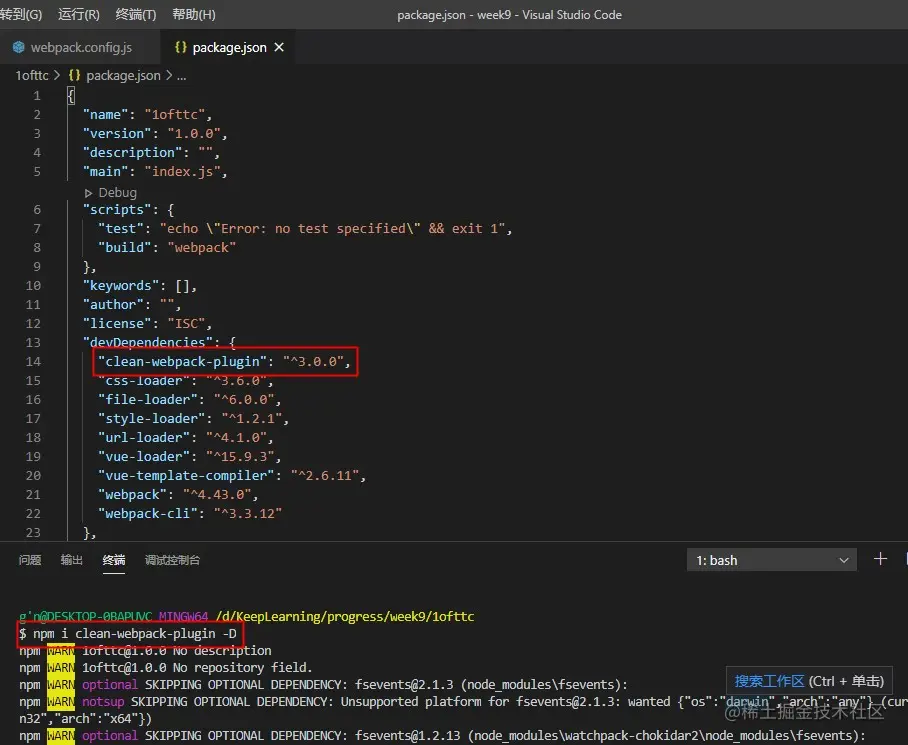Click the "vue-template-compiler" dependency line
908x745 pixels.
coord(232,476)
